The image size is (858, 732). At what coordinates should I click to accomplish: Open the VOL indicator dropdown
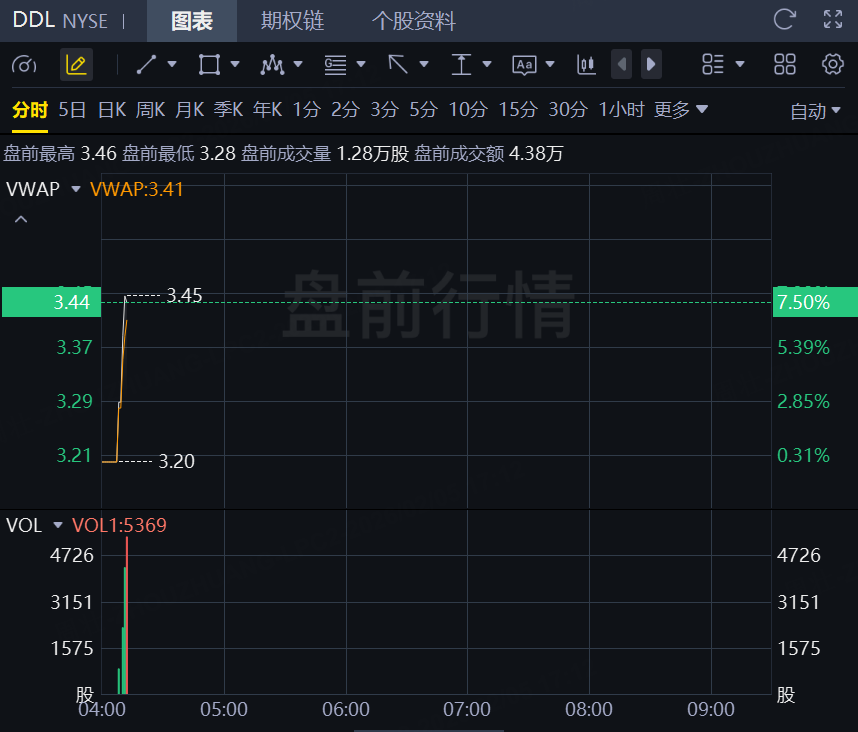click(x=57, y=525)
